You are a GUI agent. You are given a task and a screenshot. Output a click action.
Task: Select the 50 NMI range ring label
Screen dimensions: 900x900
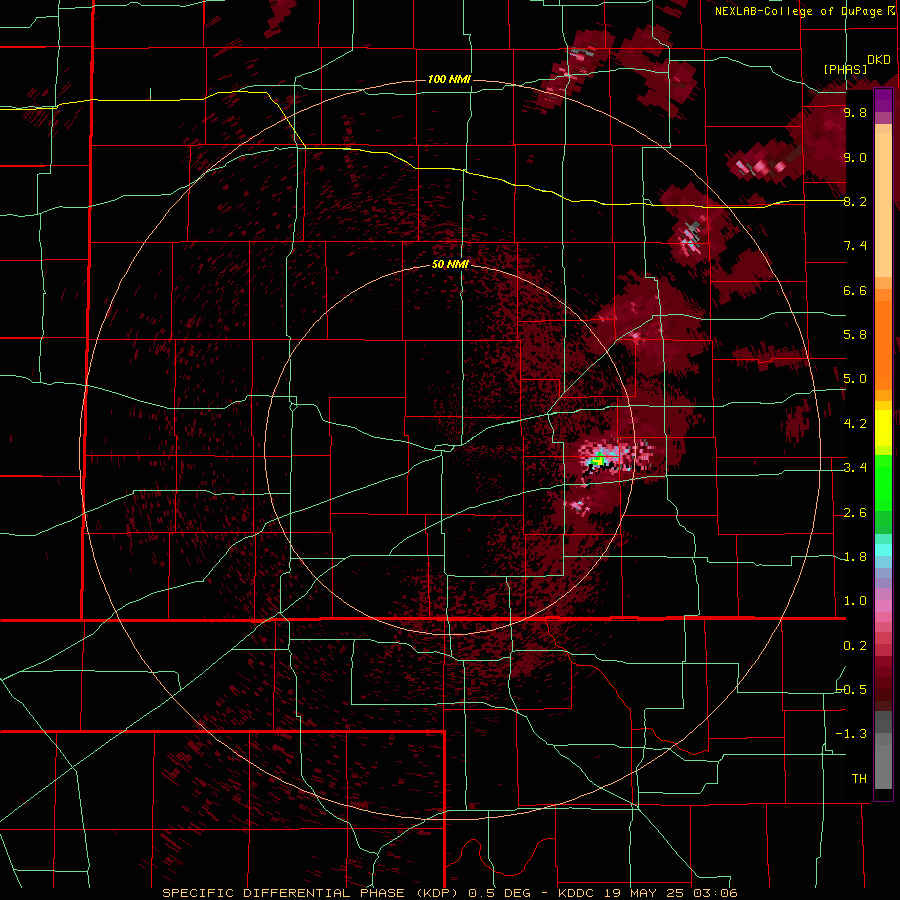click(450, 265)
